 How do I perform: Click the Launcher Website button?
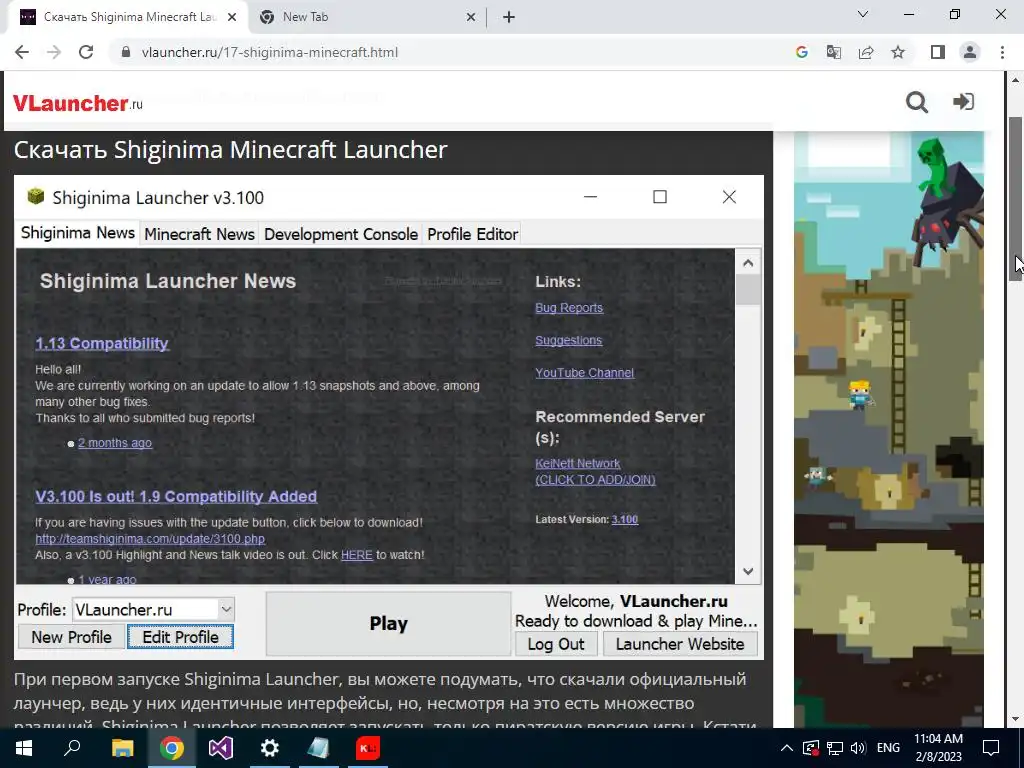click(x=680, y=644)
